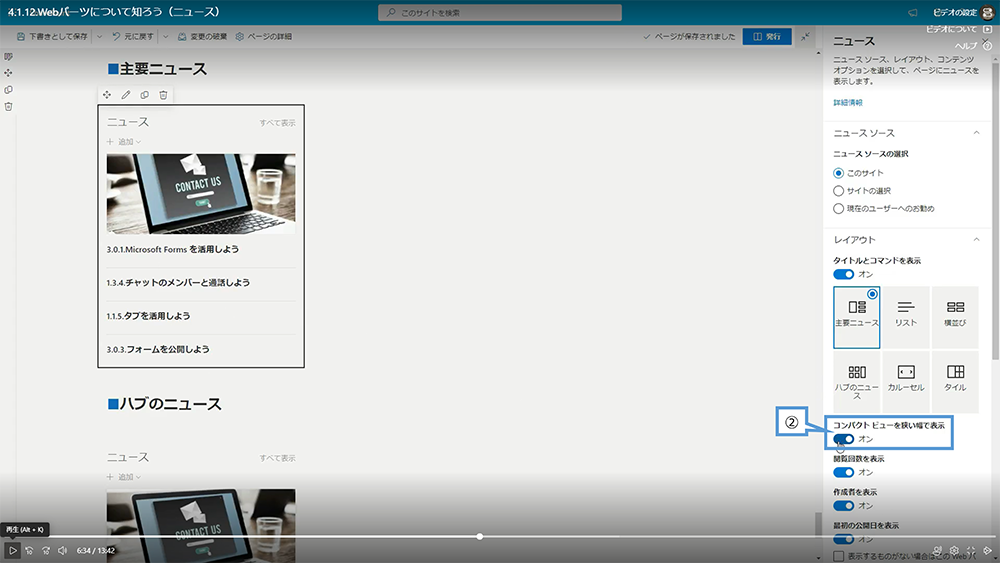Viewport: 1000px width, 563px height.
Task: Toggle タイトルとコマンドを表示 switch
Action: point(844,274)
